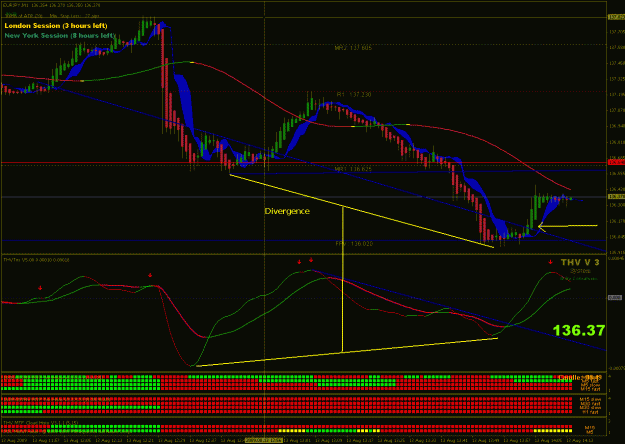This screenshot has height=444, width=625.
Task: Select the MR1 136.625 pivot level label
Action: click(x=353, y=169)
